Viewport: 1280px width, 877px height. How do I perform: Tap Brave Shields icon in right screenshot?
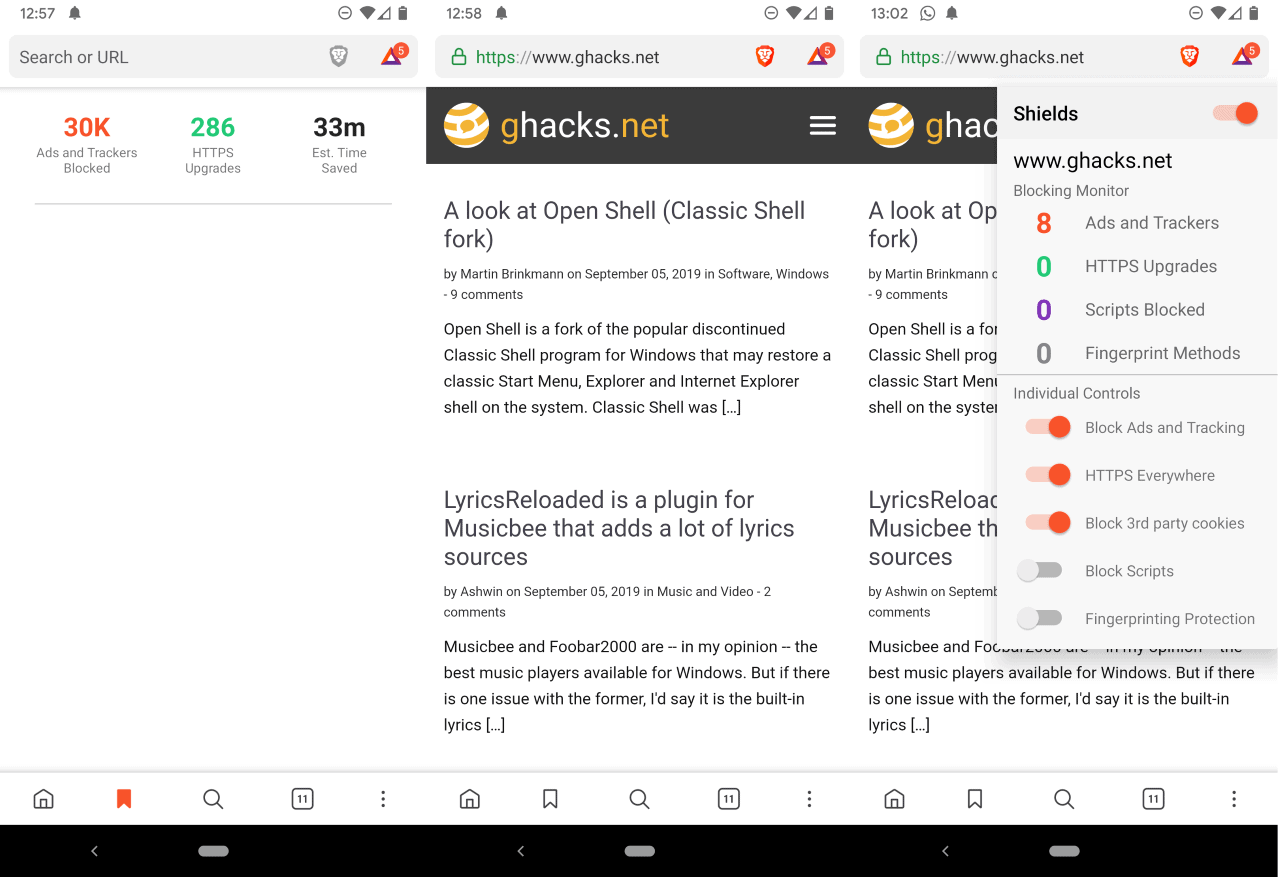[x=1190, y=57]
